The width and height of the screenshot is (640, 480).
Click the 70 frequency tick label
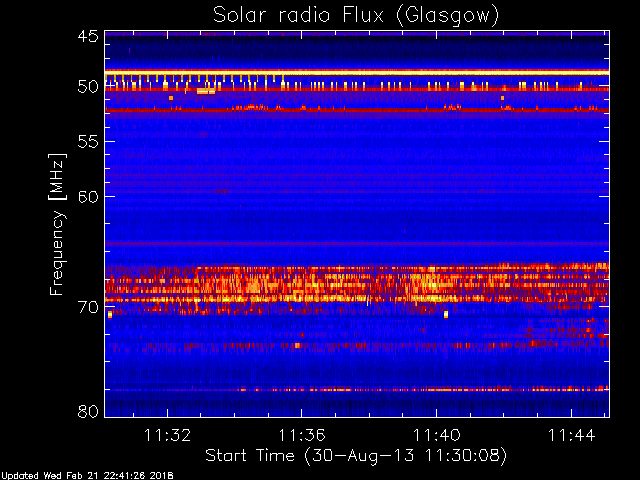[x=88, y=307]
